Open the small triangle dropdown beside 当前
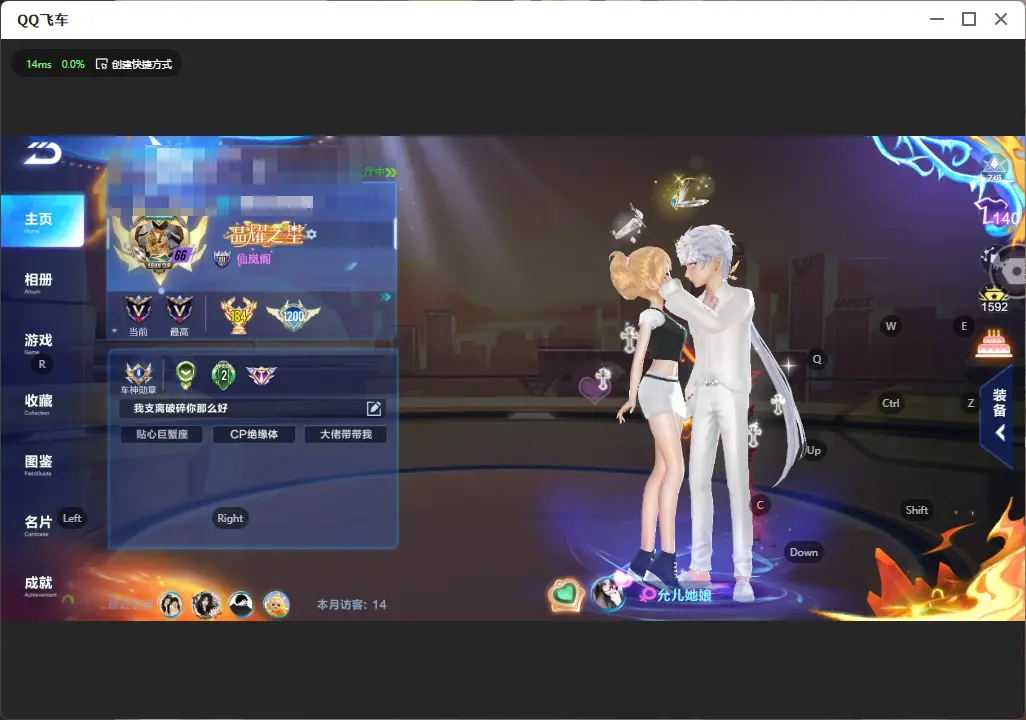The height and width of the screenshot is (720, 1026). (x=115, y=331)
